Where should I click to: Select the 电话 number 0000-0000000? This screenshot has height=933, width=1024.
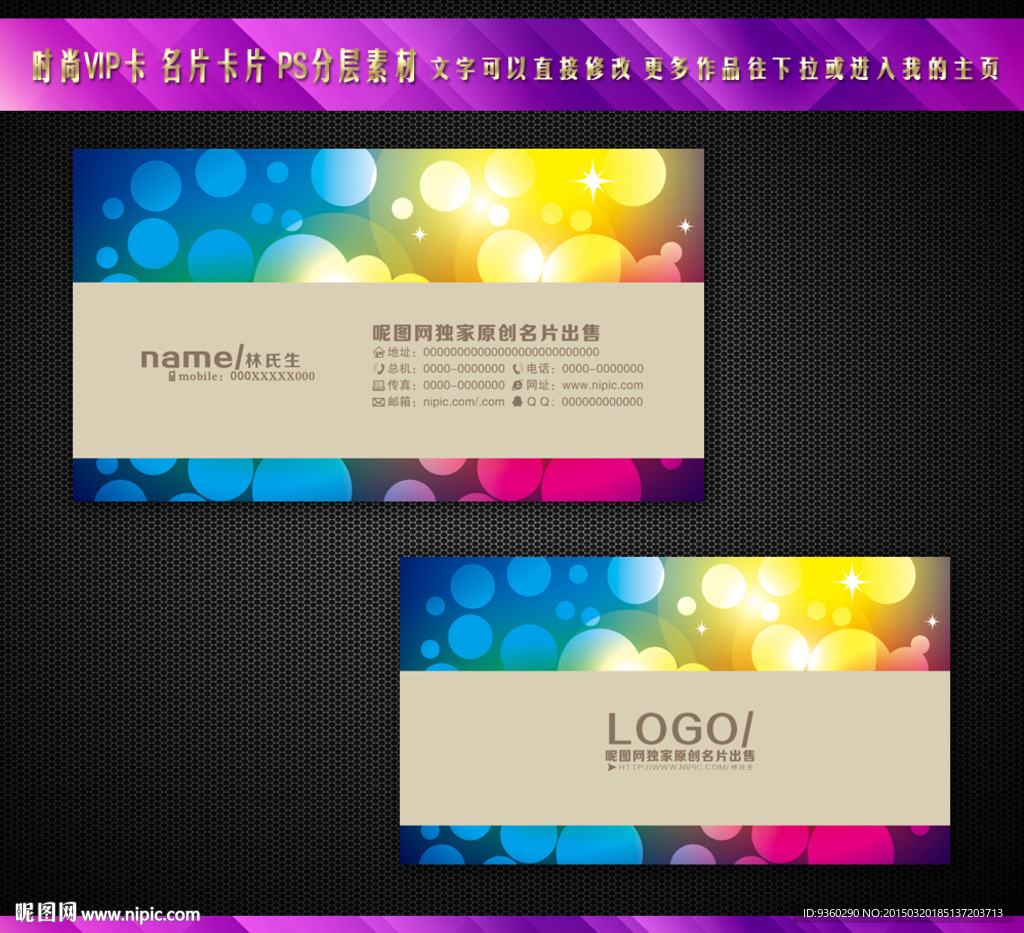pos(603,369)
